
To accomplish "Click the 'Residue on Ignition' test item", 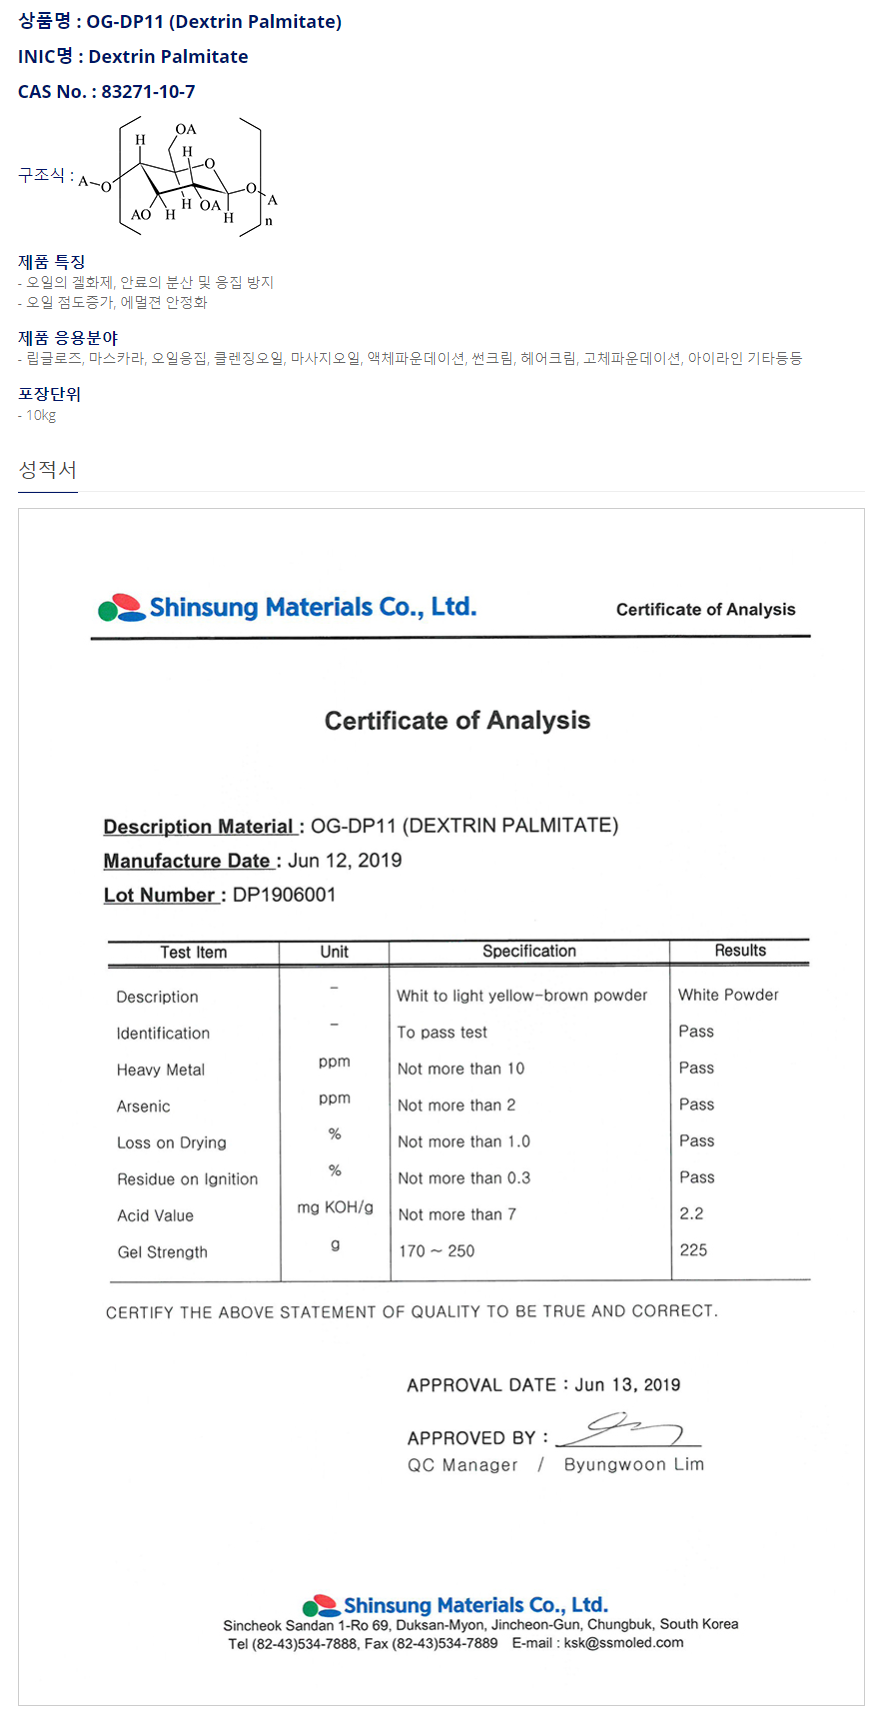I will 187,1179.
